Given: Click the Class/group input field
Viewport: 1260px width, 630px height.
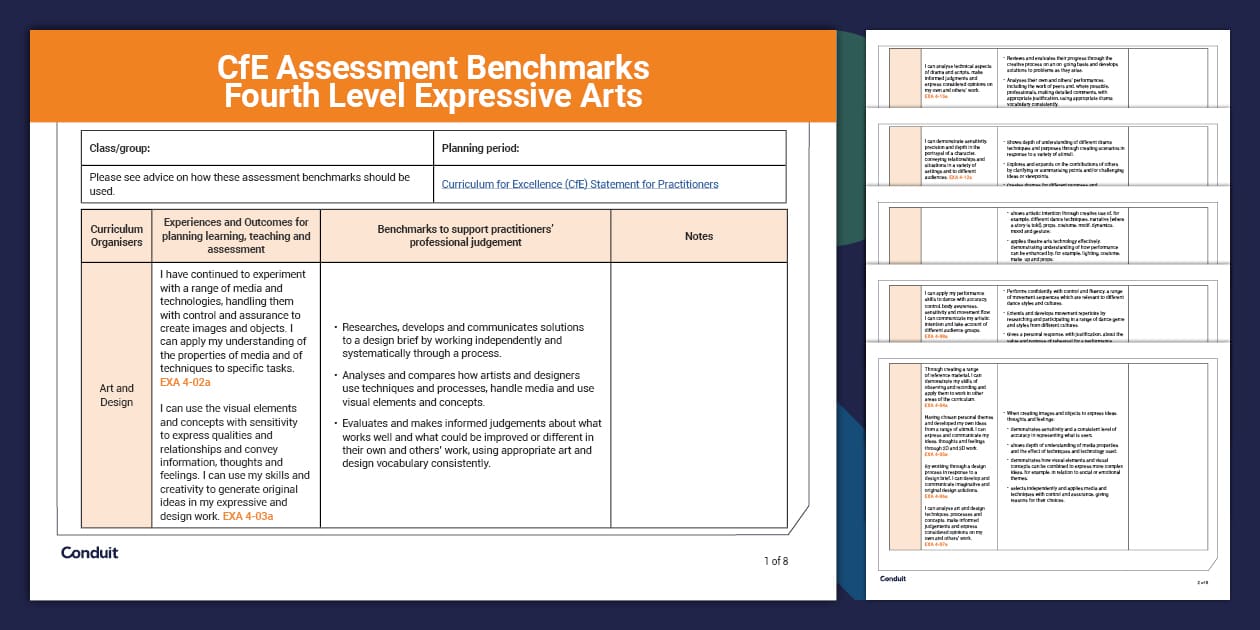Looking at the screenshot, I should pyautogui.click(x=256, y=147).
